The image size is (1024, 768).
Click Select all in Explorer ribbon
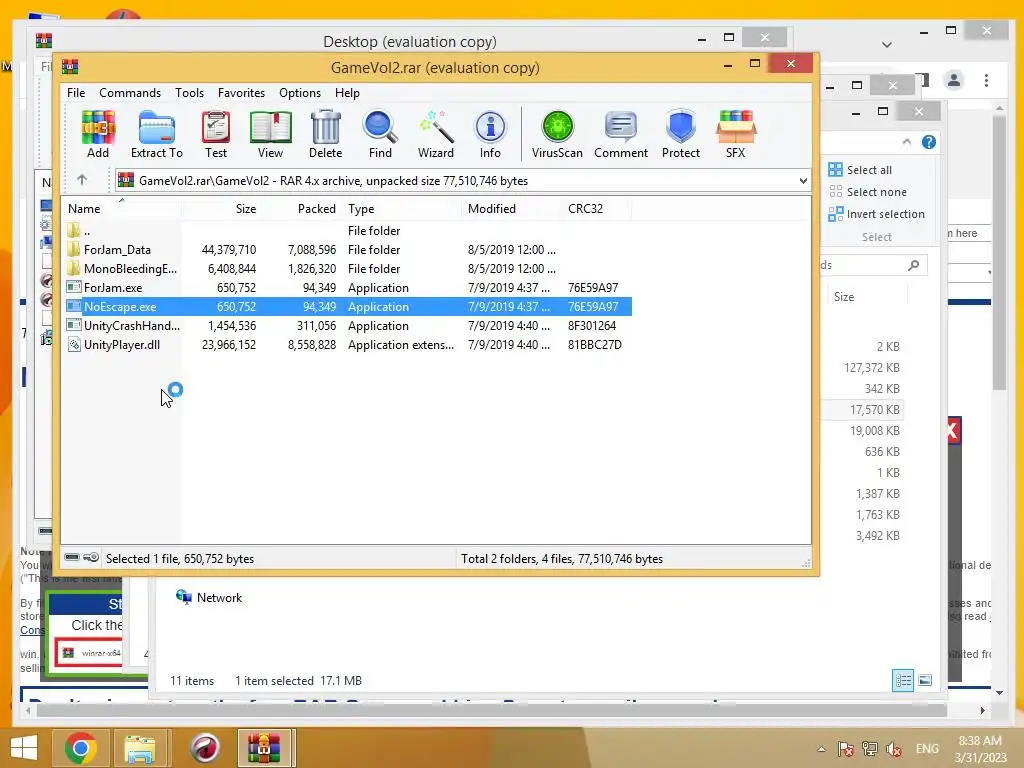coord(860,170)
